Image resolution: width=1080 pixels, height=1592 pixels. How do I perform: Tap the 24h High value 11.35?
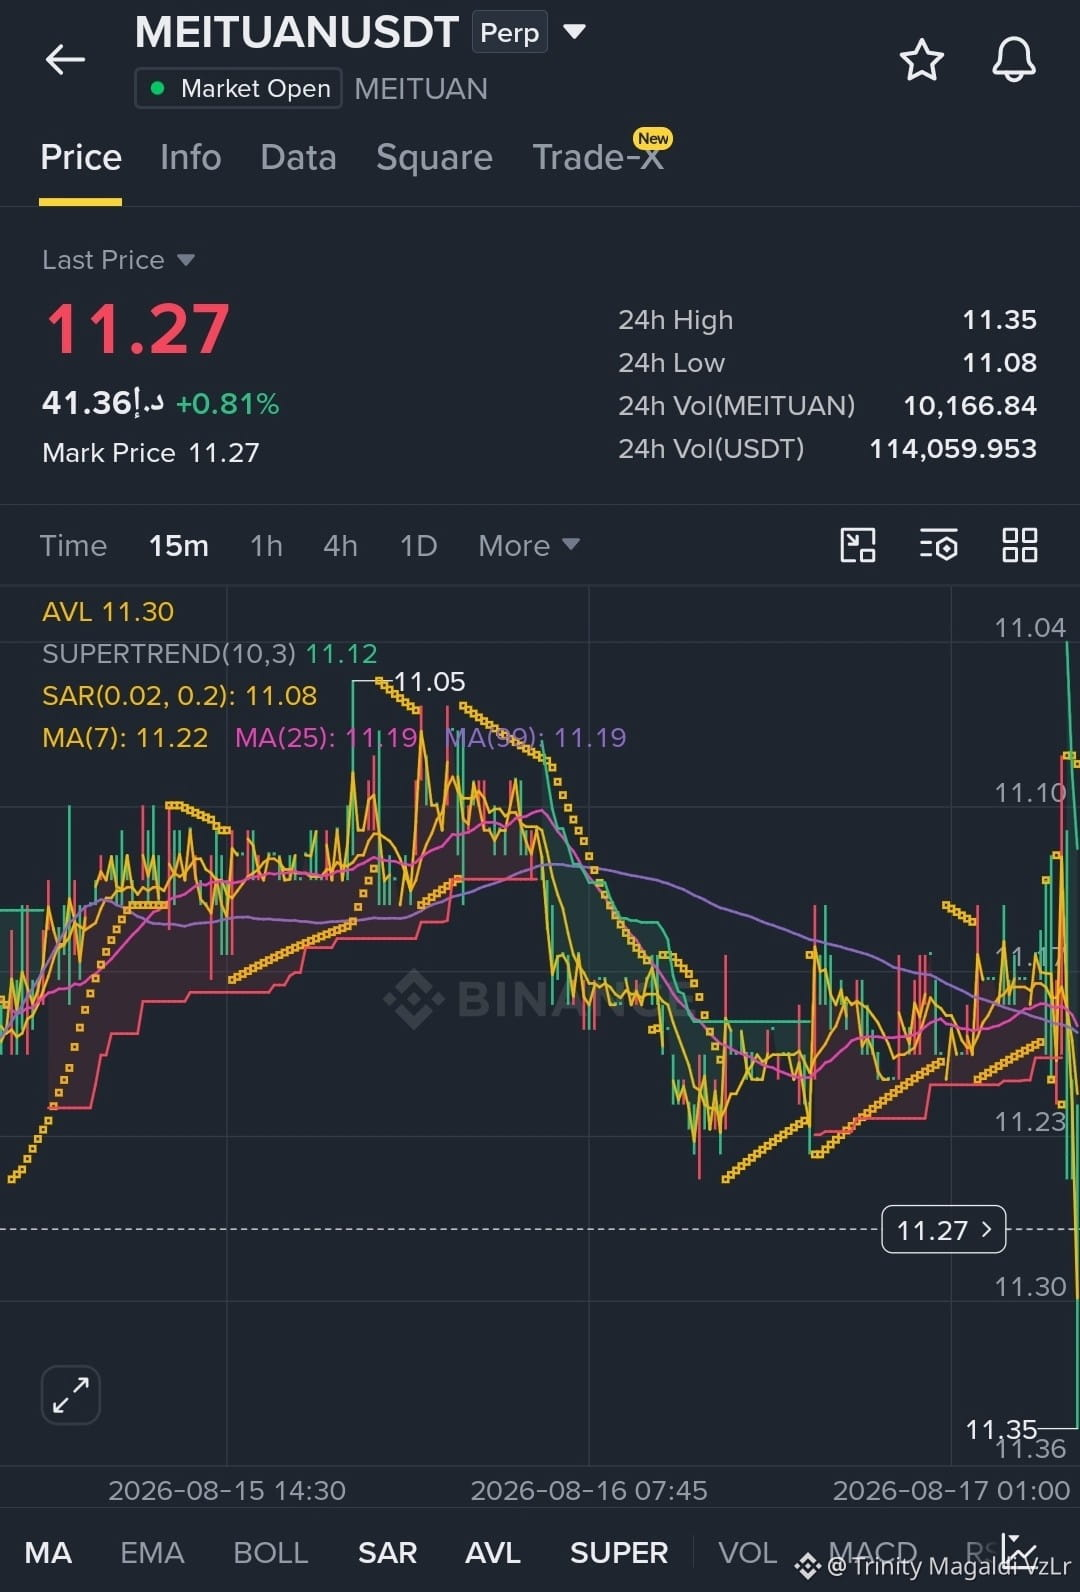coord(999,320)
